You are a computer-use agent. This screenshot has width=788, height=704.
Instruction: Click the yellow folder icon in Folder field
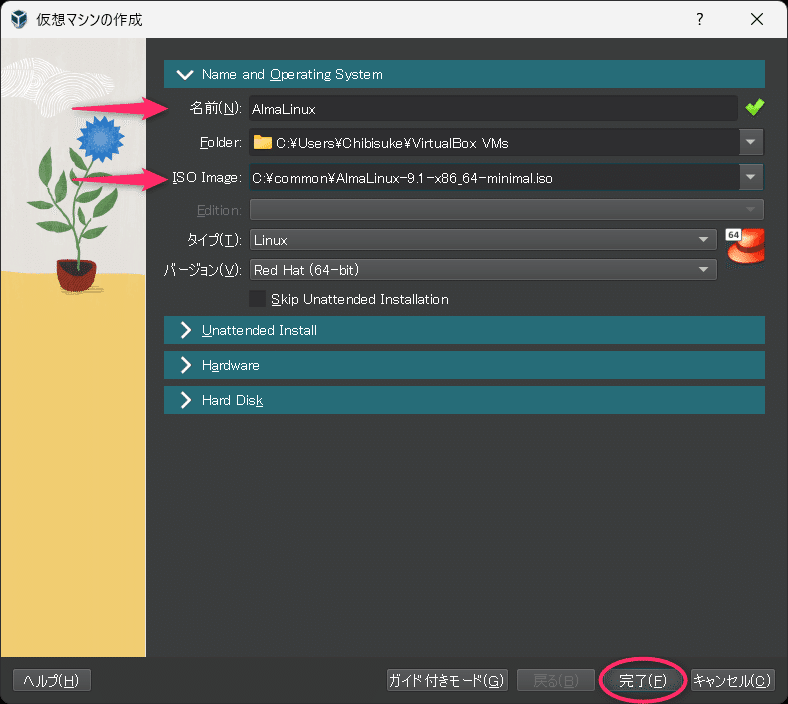pos(262,143)
